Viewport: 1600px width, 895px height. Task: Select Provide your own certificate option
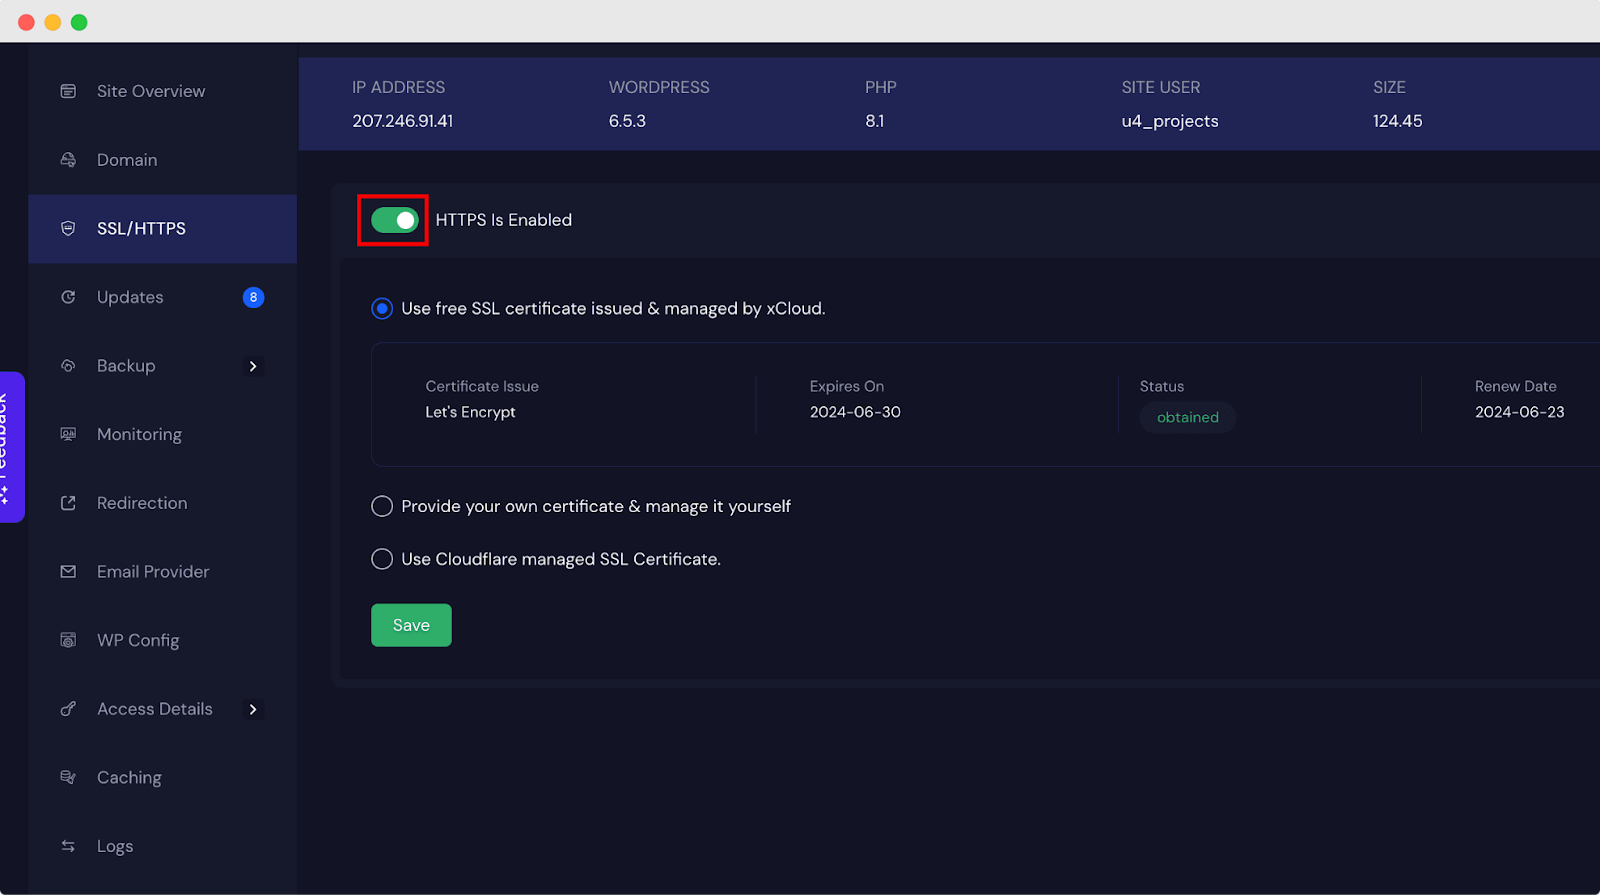(382, 506)
